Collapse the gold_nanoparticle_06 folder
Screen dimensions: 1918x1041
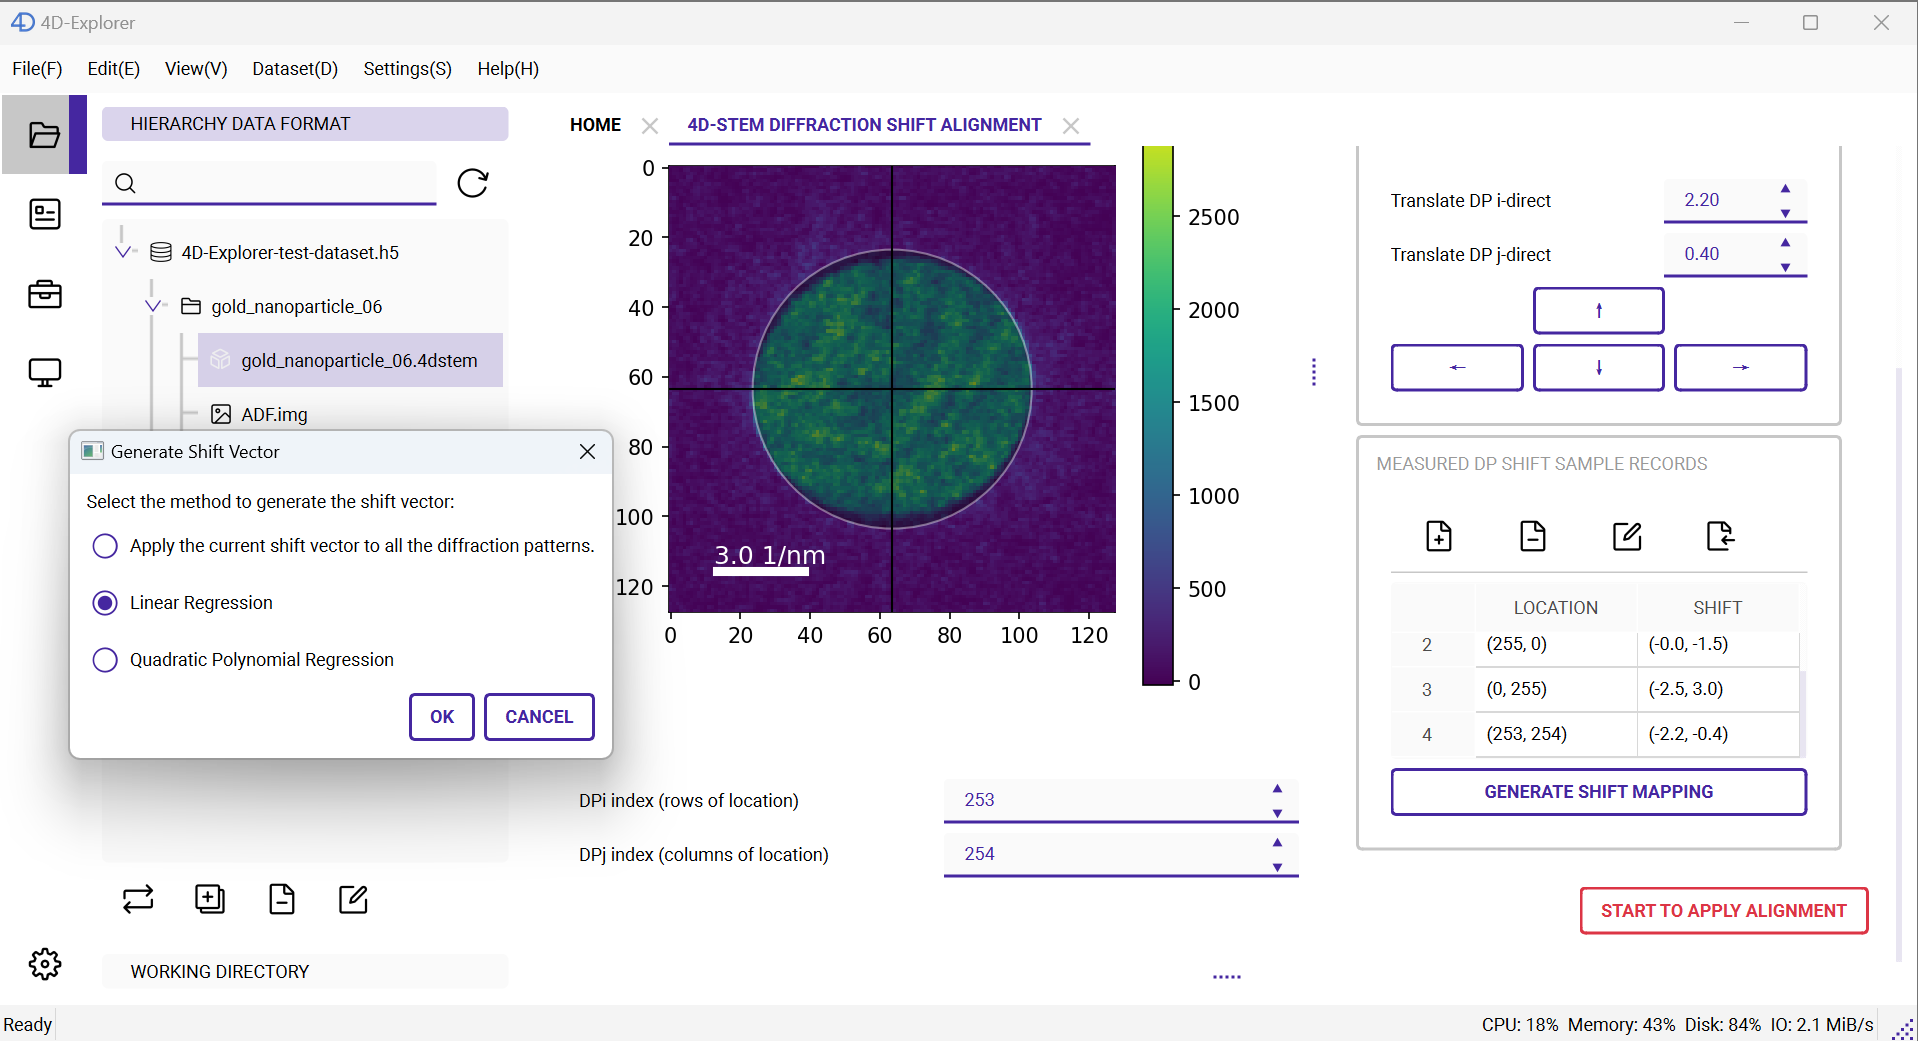153,306
